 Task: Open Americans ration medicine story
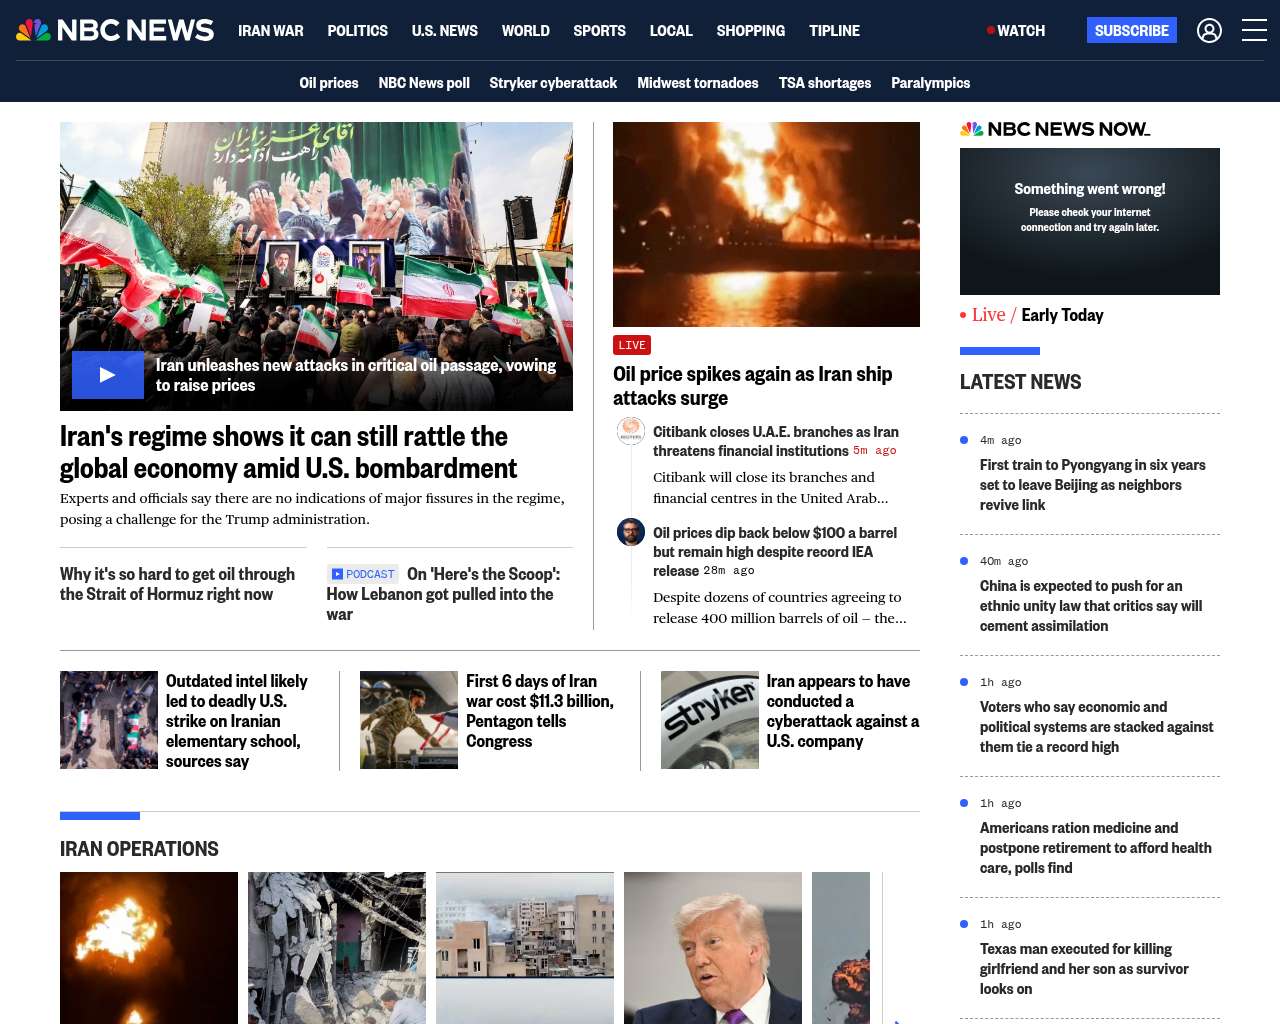coord(1096,848)
